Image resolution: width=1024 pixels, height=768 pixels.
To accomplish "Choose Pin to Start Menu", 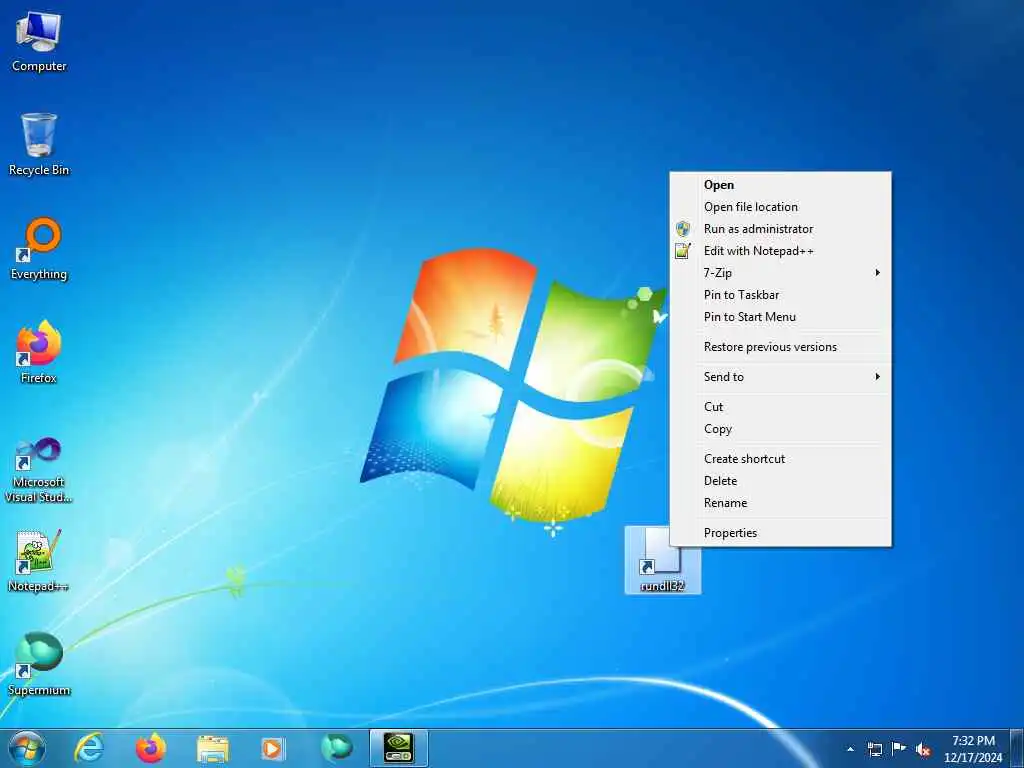I will pyautogui.click(x=780, y=317).
